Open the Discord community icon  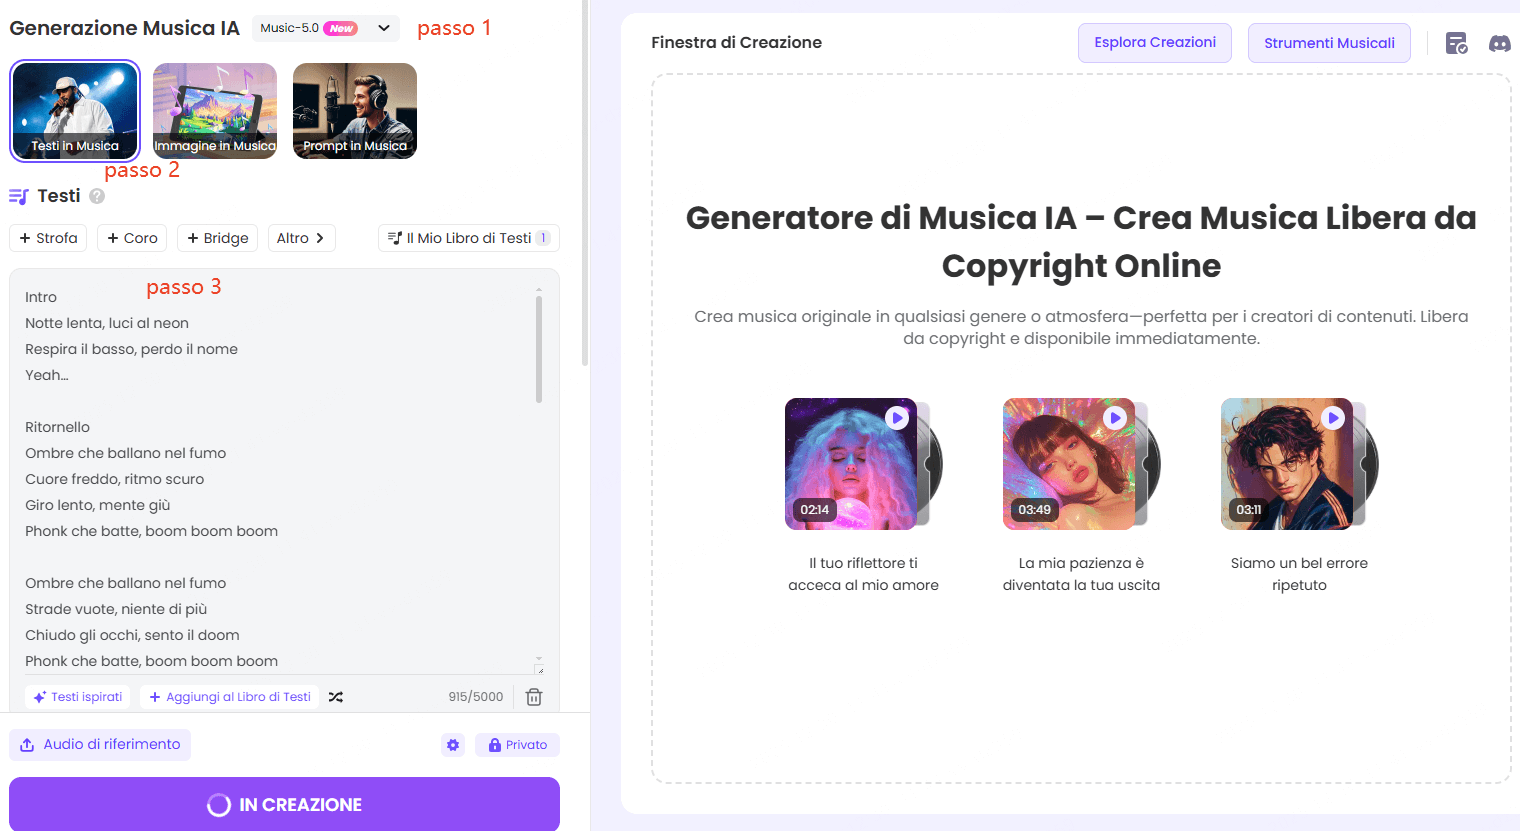[x=1500, y=43]
